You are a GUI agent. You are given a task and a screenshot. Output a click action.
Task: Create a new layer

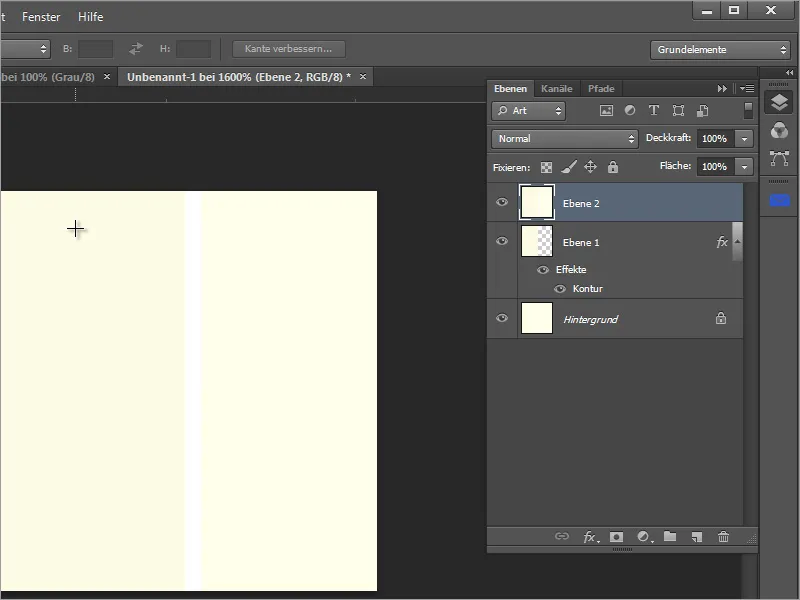tap(697, 537)
